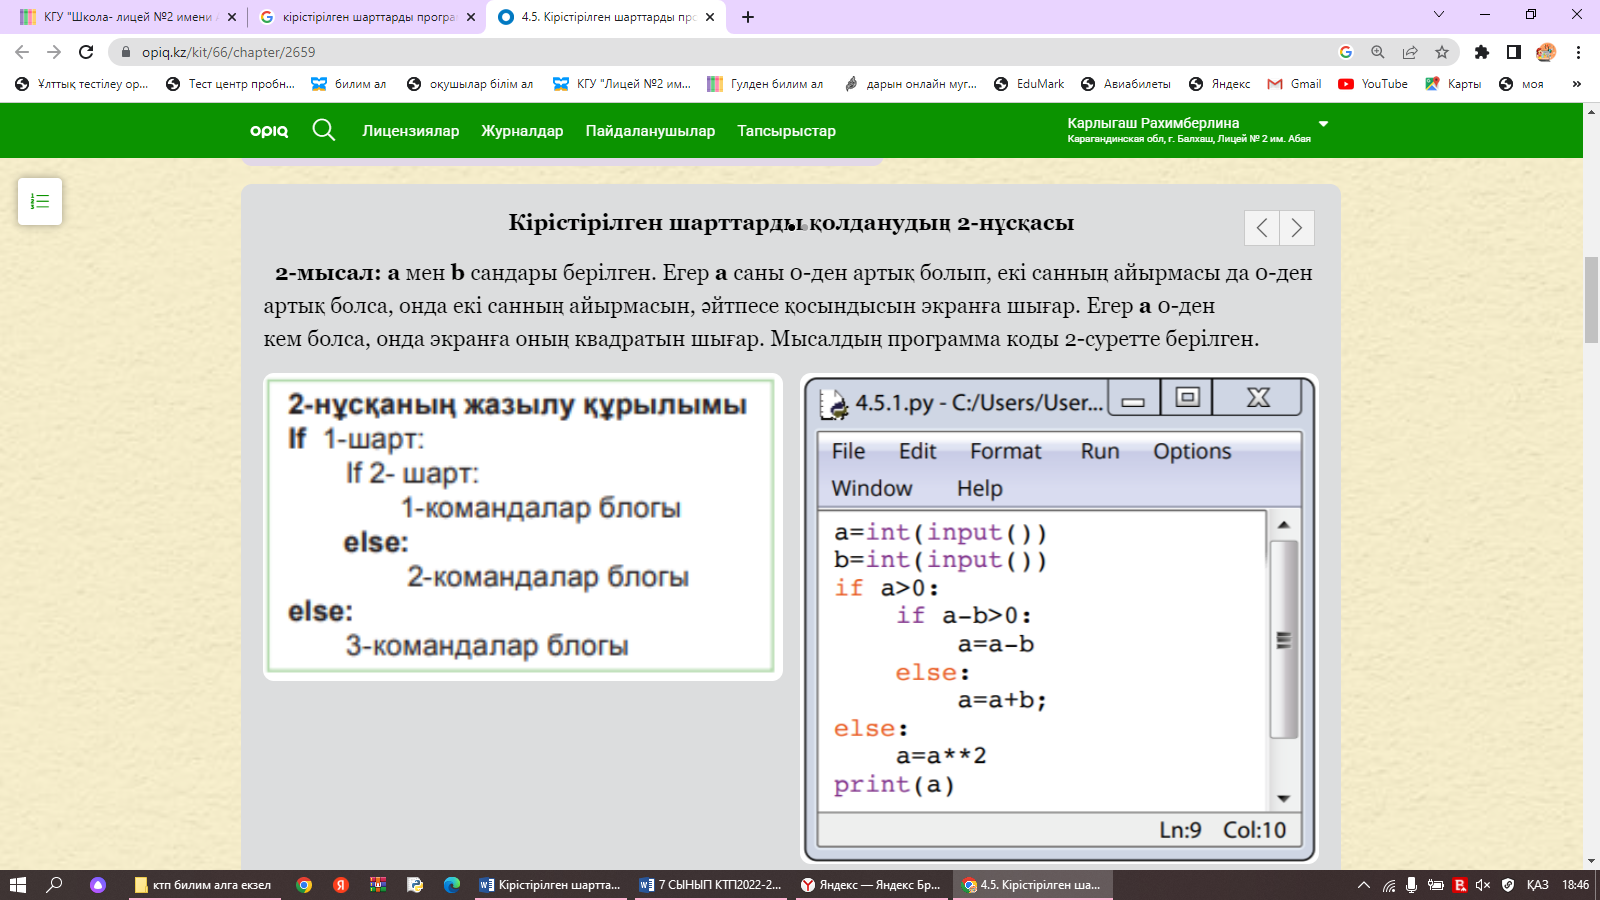
Task: Open the Chrome three-dot menu
Action: (1578, 52)
